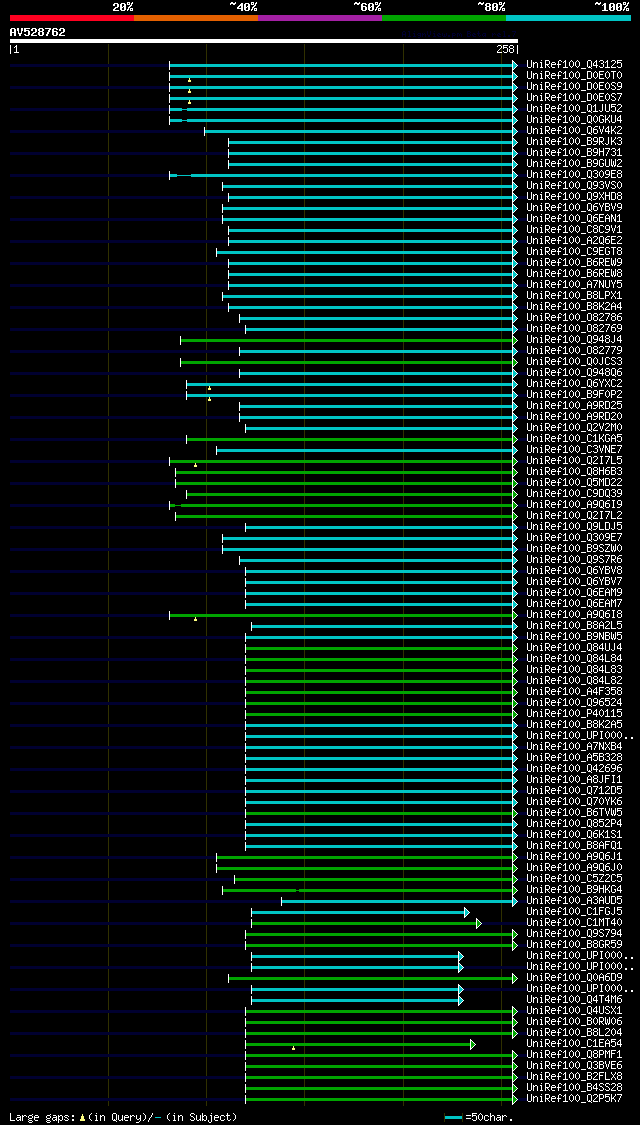640x1125 pixels.
Task: Open hit UniRef100_Q1JU52
Action: point(574,108)
